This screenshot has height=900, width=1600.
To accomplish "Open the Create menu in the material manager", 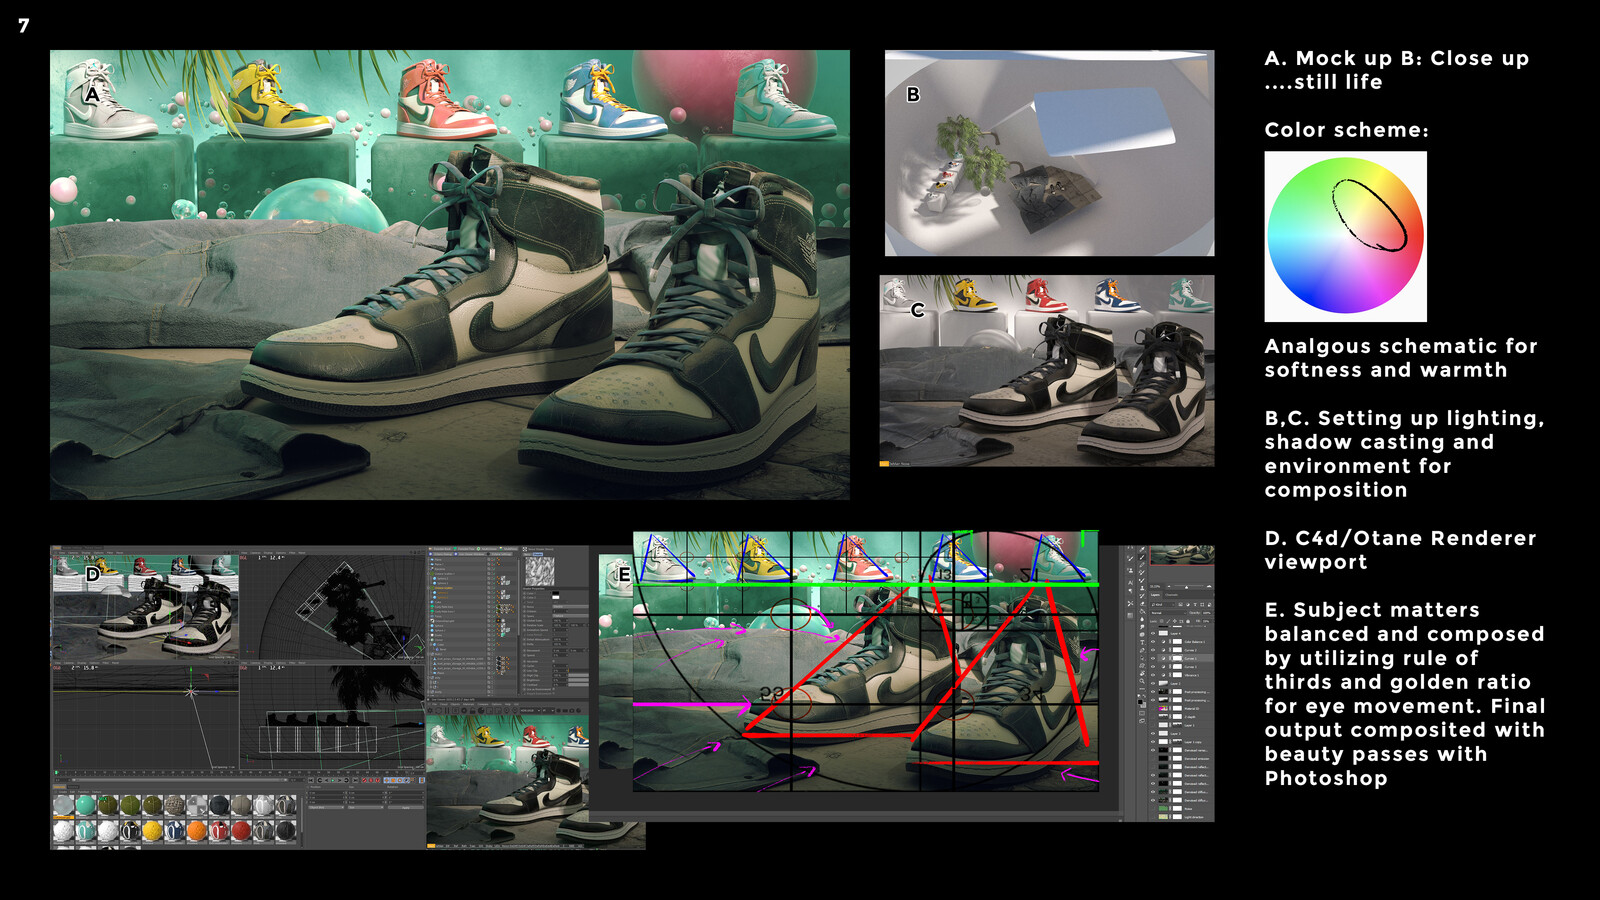I will [63, 791].
